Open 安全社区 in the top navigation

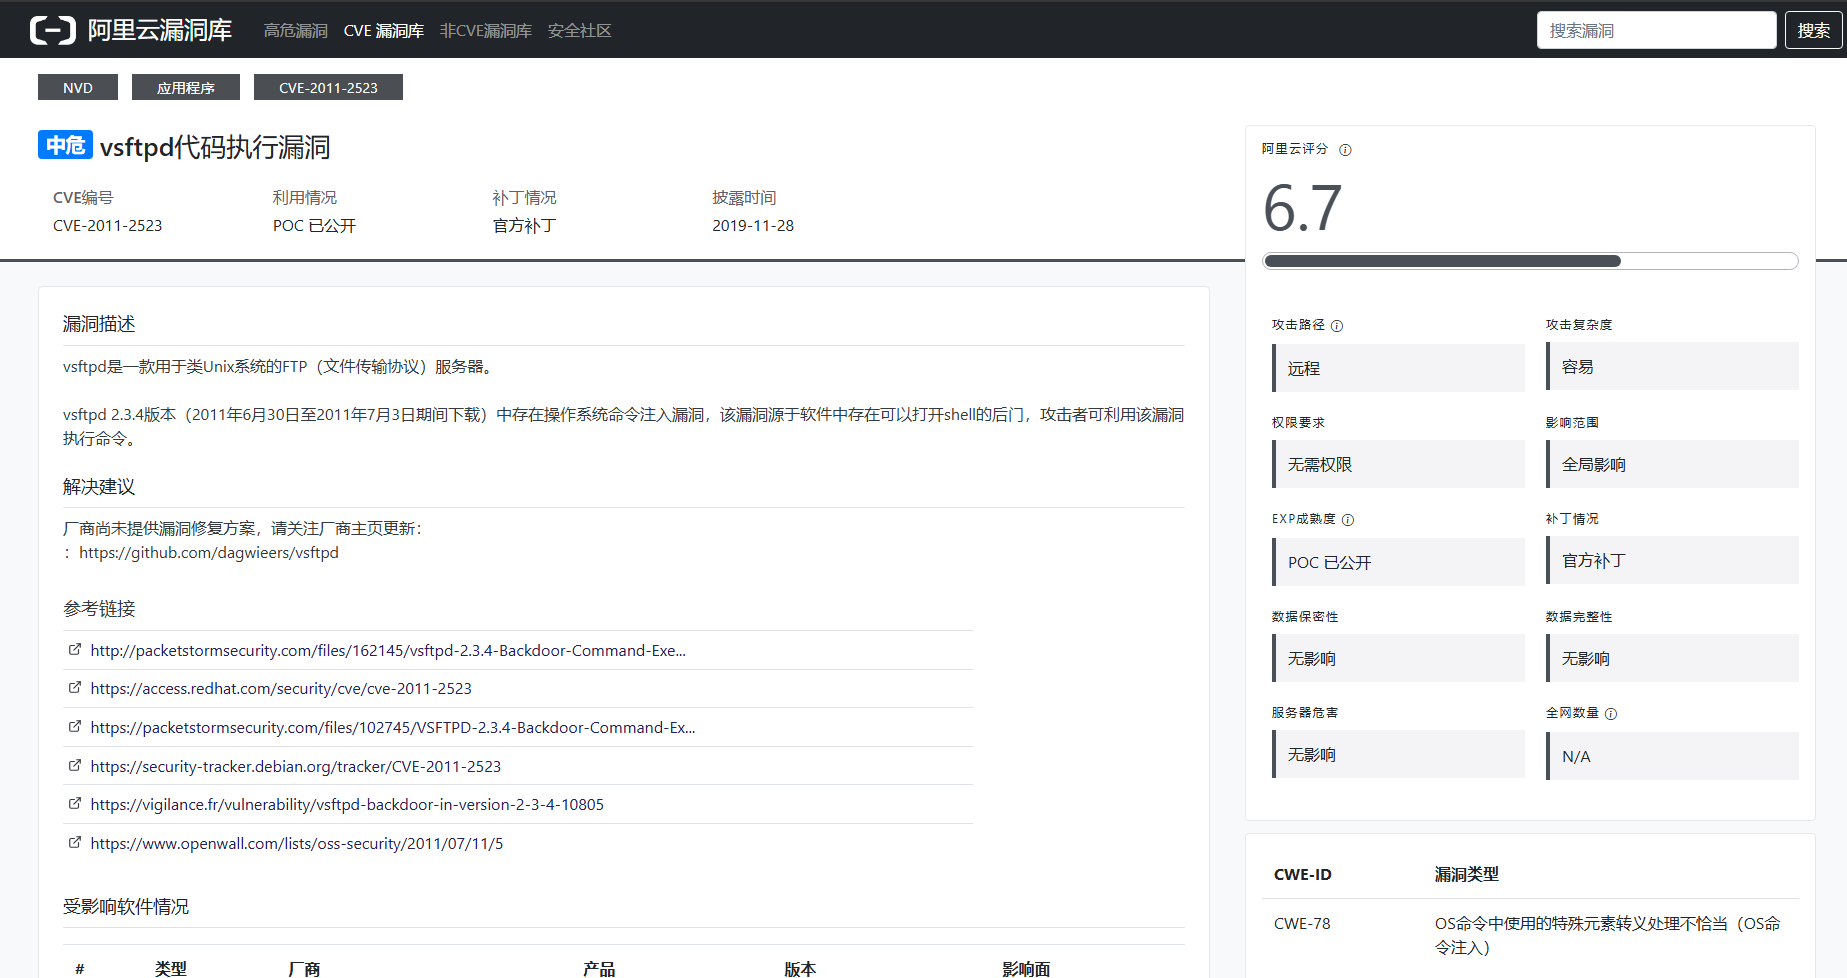[580, 31]
